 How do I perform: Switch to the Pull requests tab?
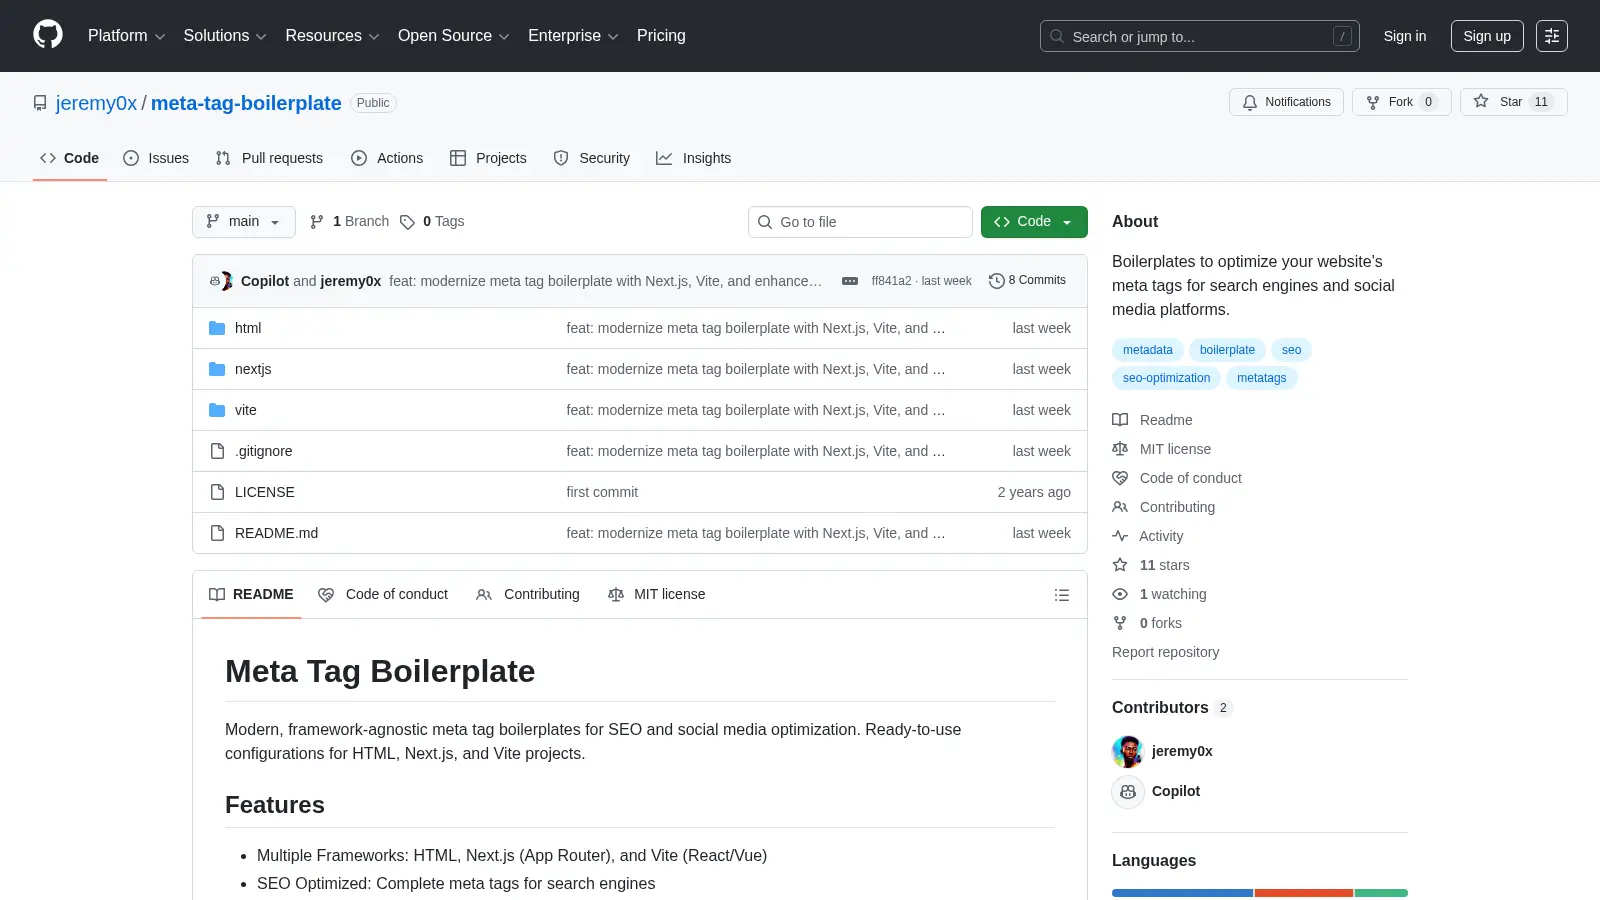click(269, 158)
